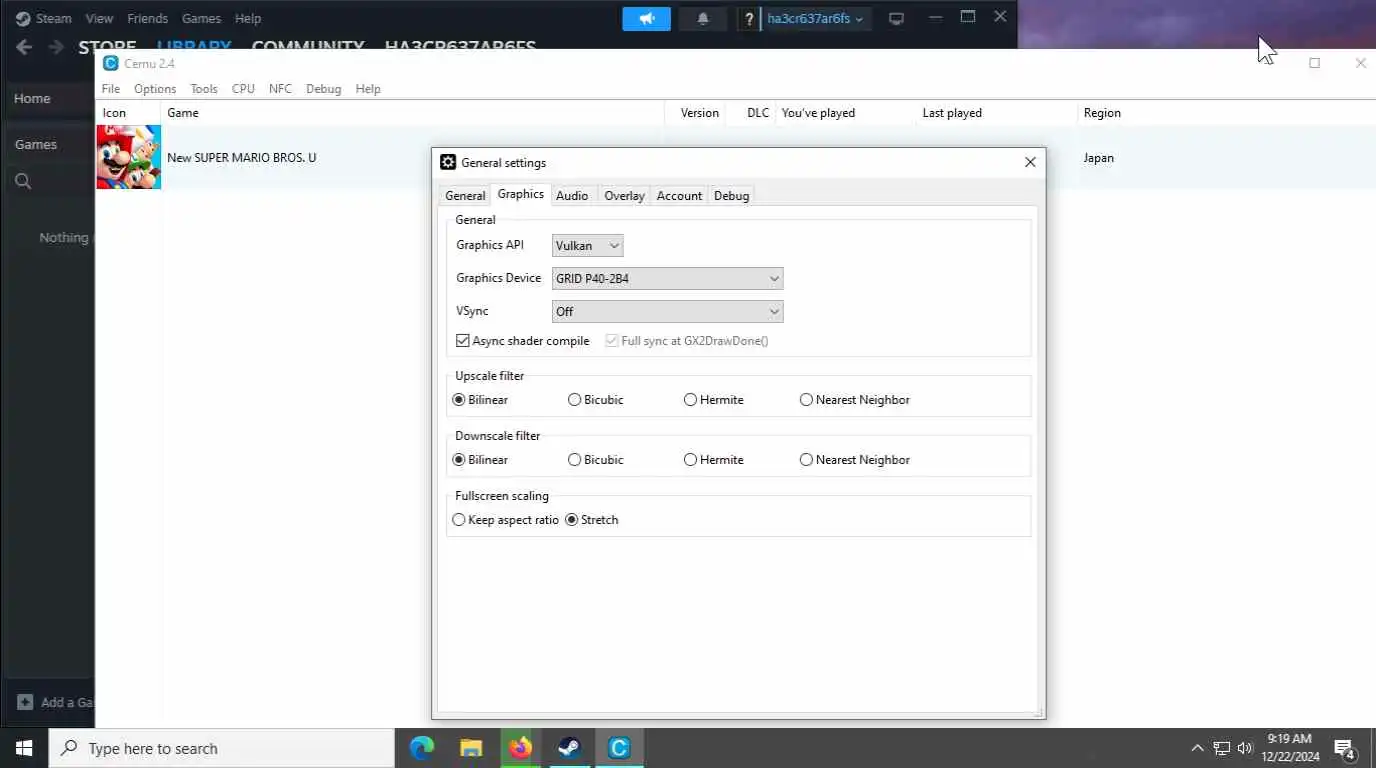Open Steam notifications bell
Viewport: 1376px width, 768px height.
point(703,18)
